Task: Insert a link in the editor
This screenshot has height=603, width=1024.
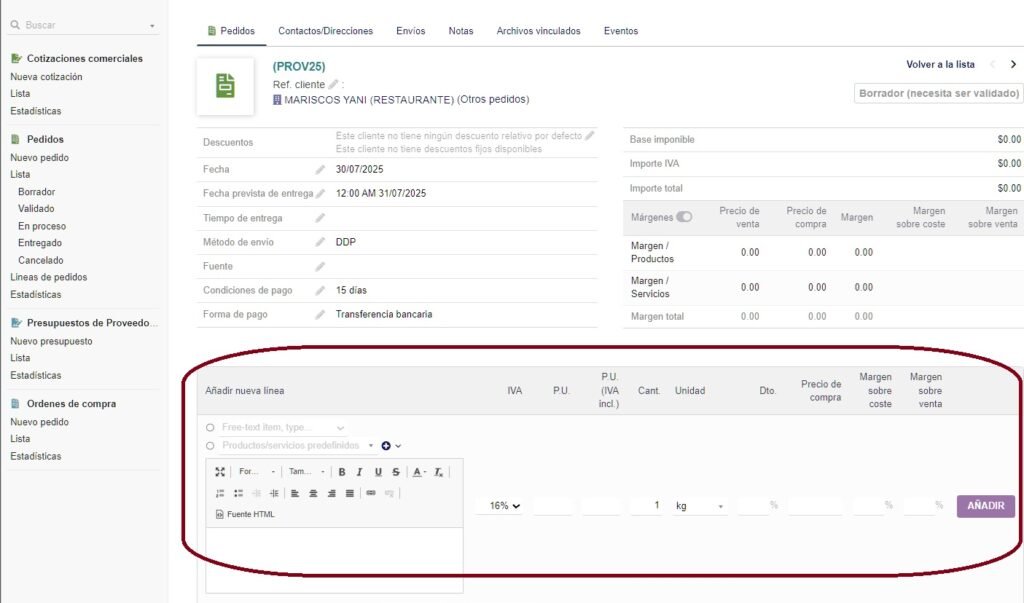Action: (x=371, y=493)
